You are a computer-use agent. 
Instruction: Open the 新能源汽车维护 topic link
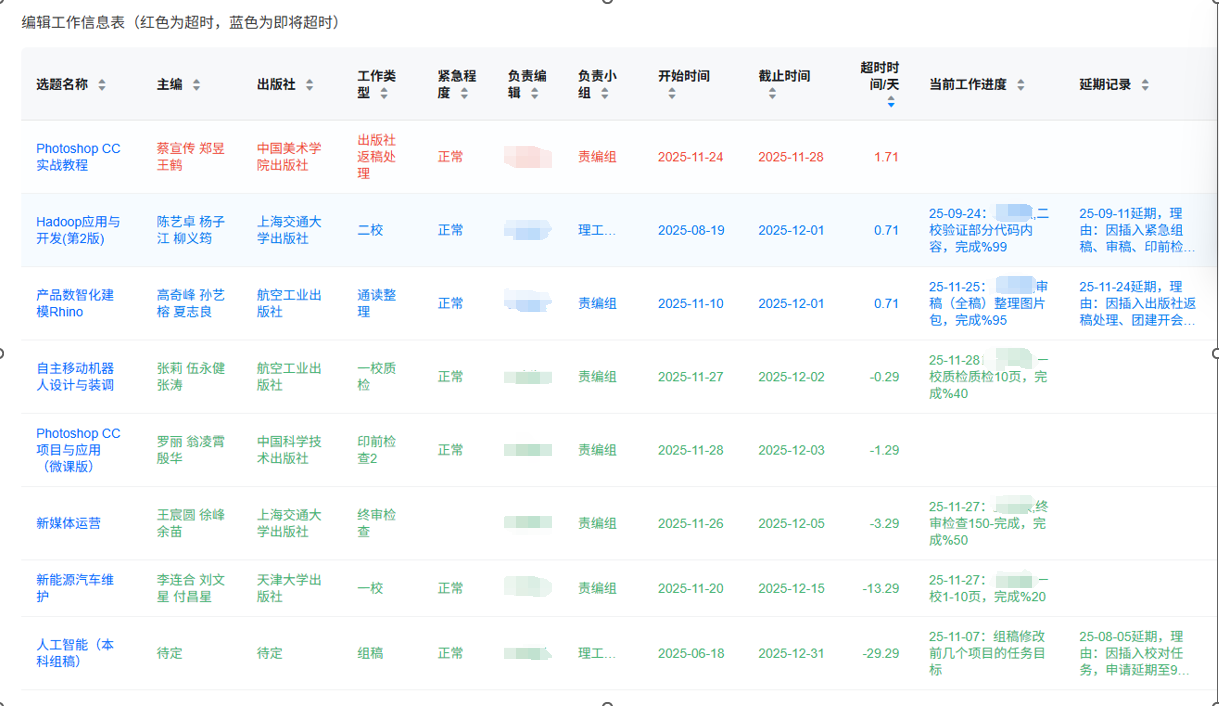[75, 588]
